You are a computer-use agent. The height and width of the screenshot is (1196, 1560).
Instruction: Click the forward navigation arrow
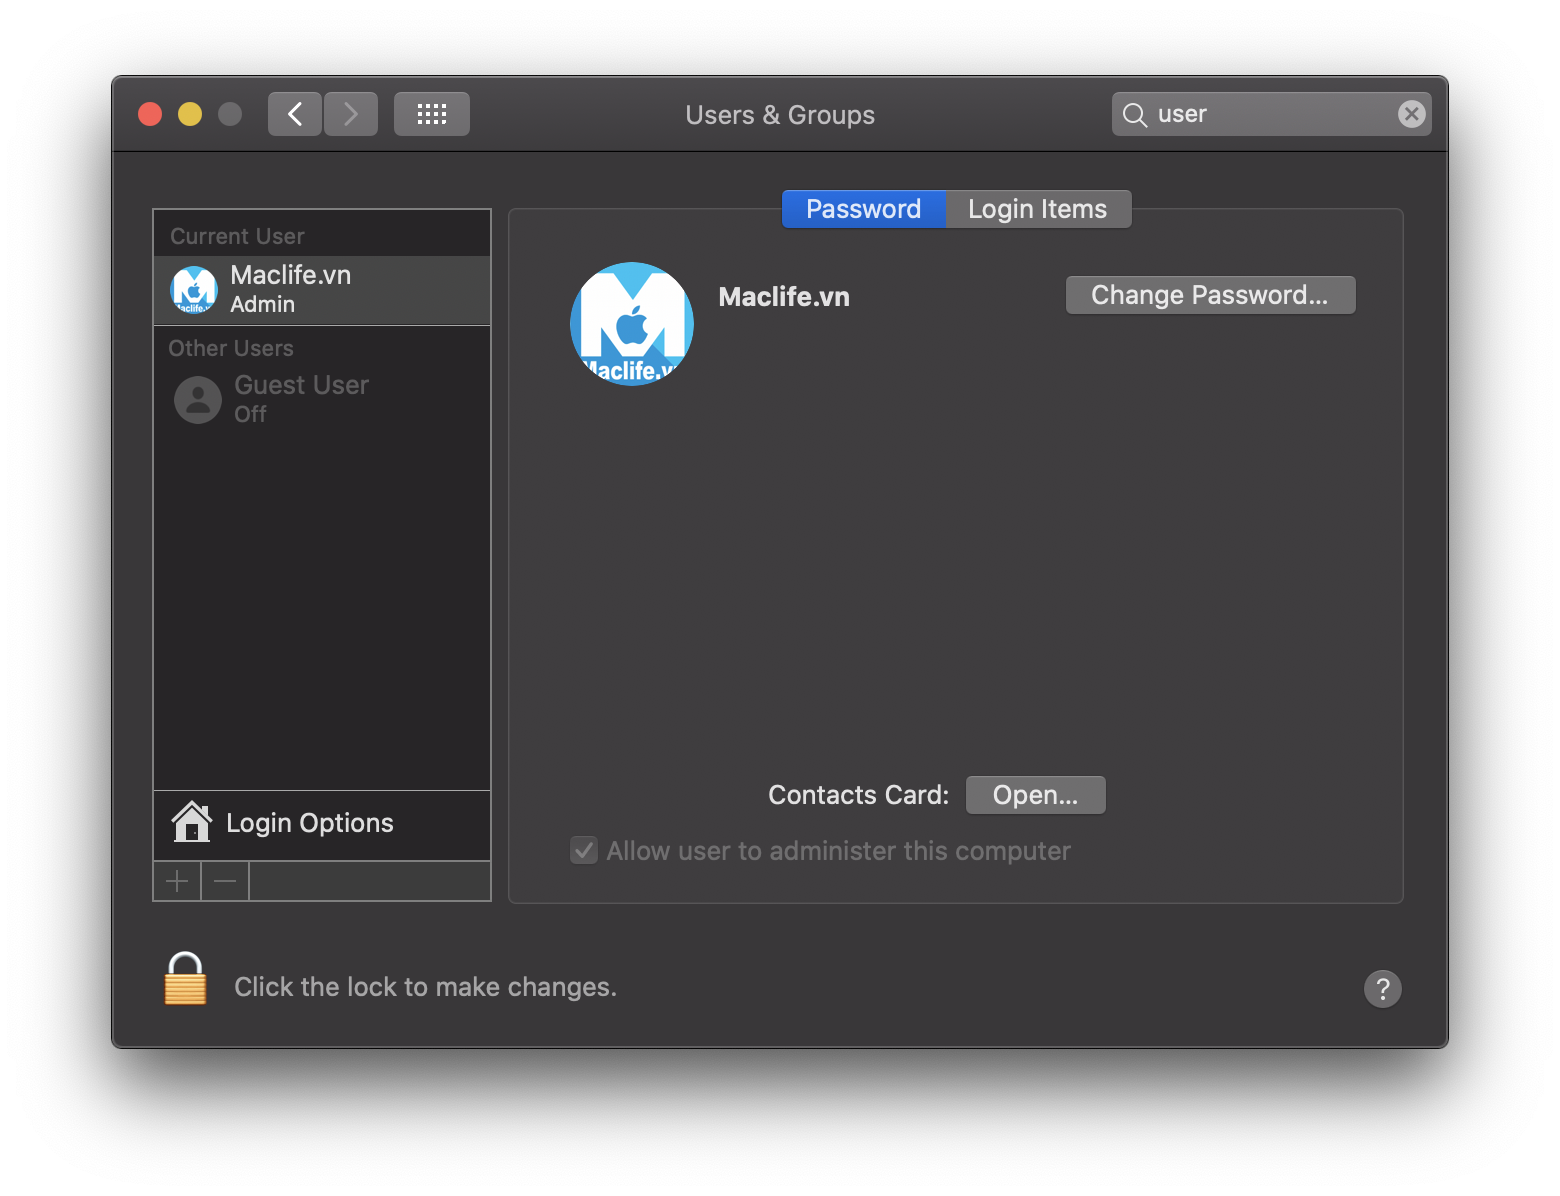[x=350, y=113]
